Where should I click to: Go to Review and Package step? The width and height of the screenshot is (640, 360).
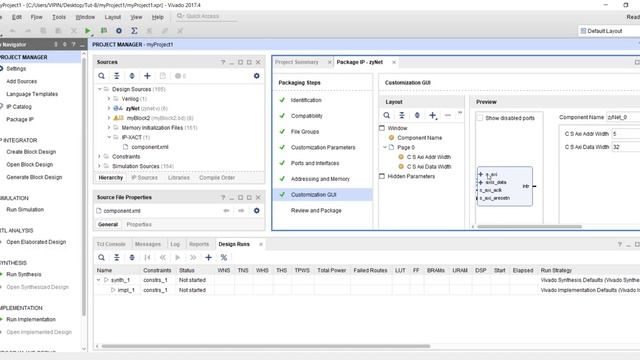316,211
